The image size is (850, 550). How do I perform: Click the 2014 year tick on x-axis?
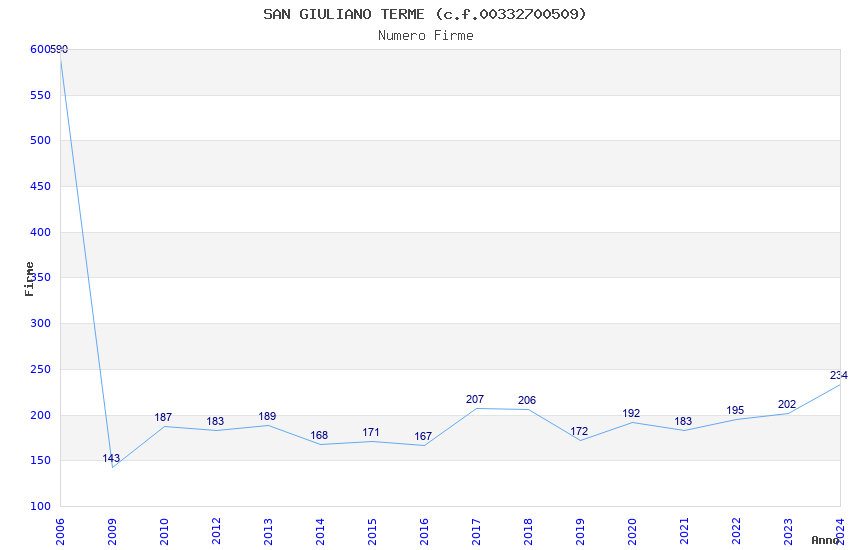(320, 530)
